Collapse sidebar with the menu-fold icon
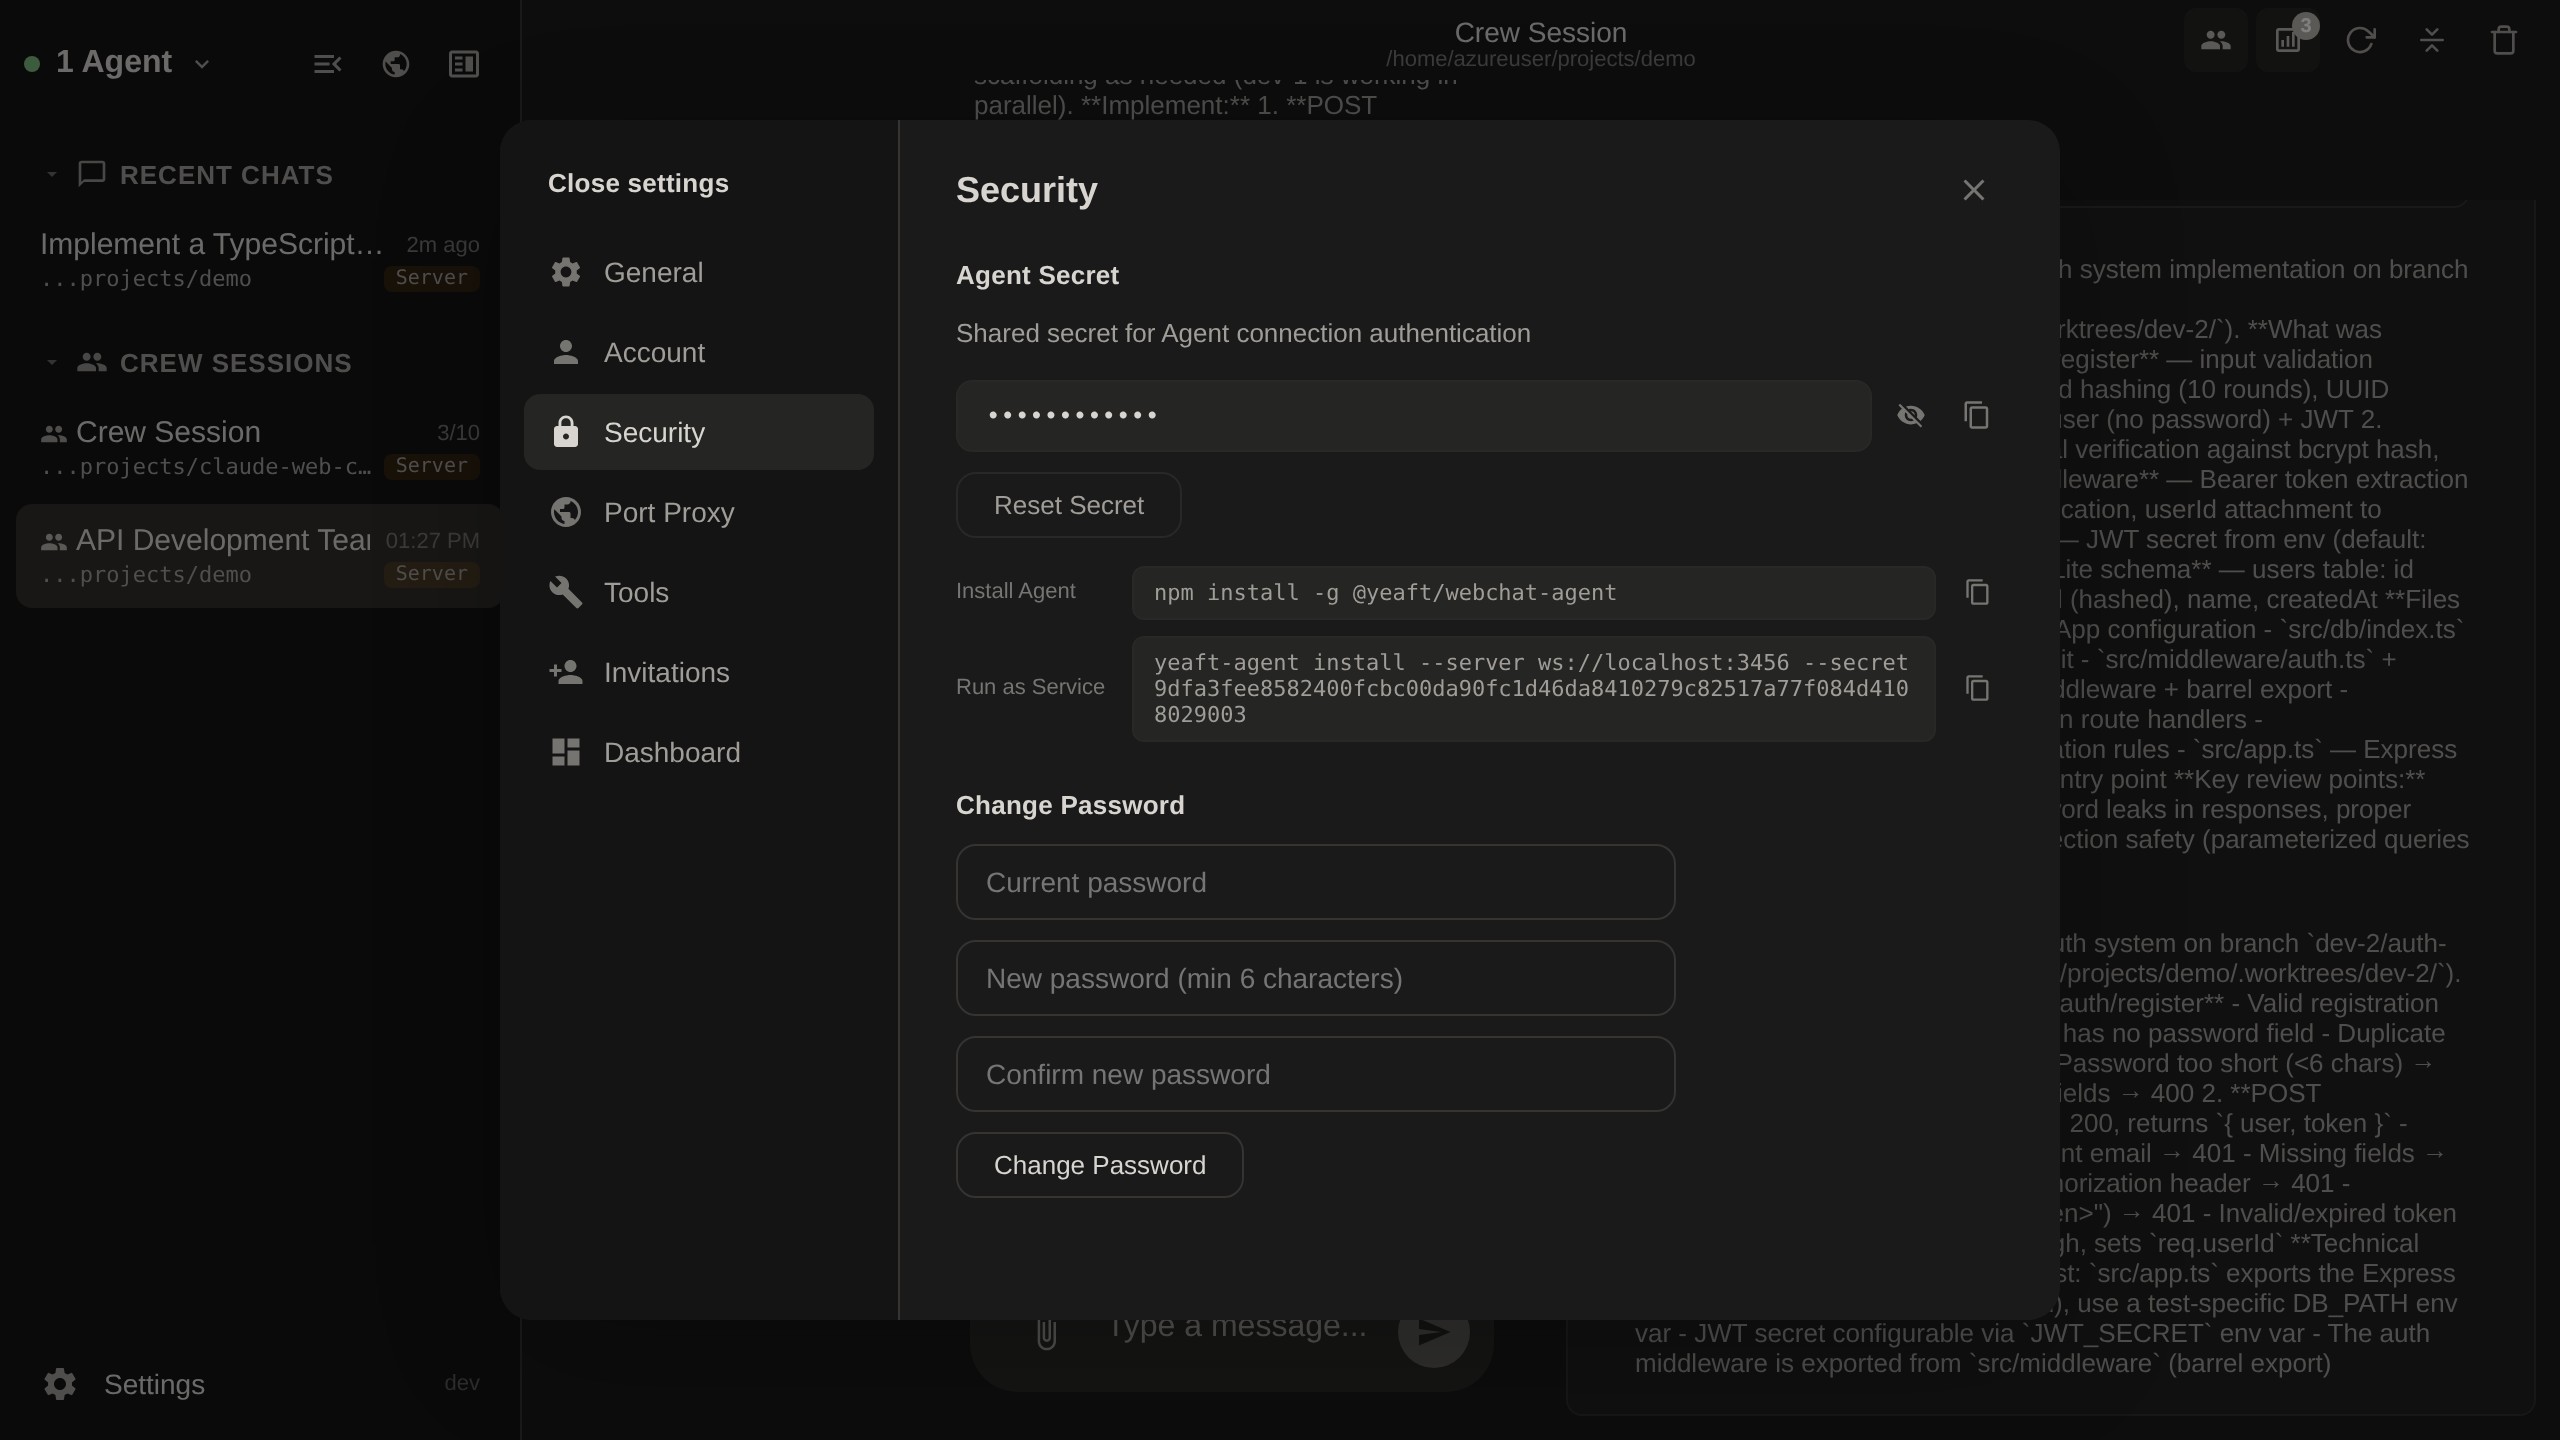Image resolution: width=2560 pixels, height=1440 pixels. [x=328, y=64]
